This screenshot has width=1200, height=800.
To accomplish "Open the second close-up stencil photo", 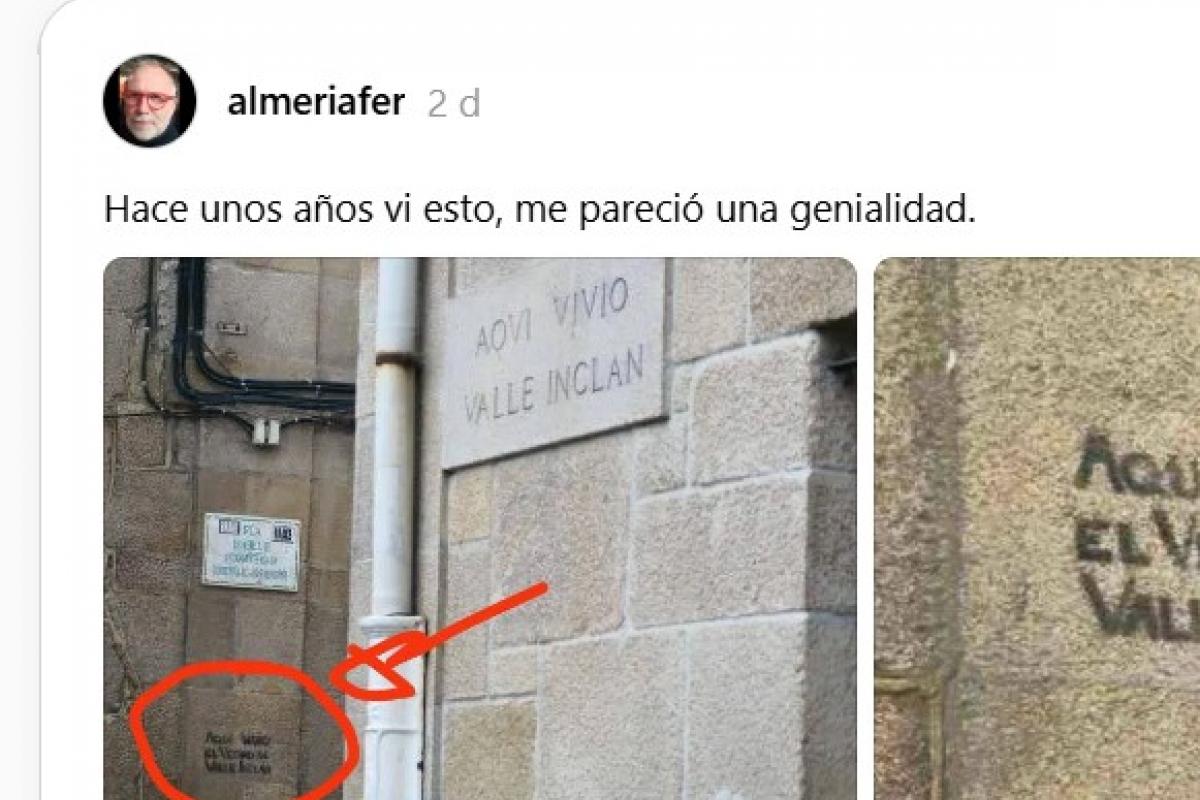I will click(x=1037, y=528).
